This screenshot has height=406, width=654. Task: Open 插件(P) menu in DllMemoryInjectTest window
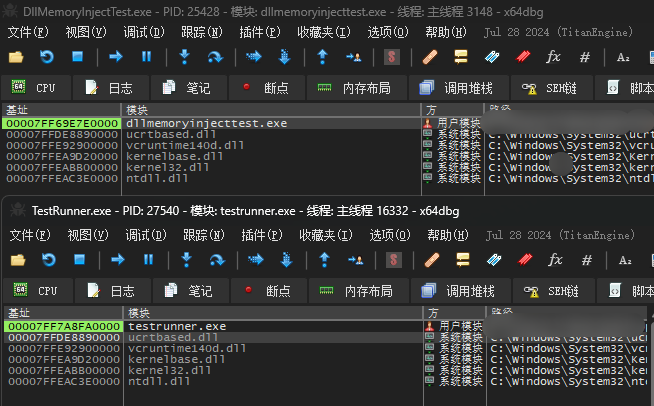[260, 32]
